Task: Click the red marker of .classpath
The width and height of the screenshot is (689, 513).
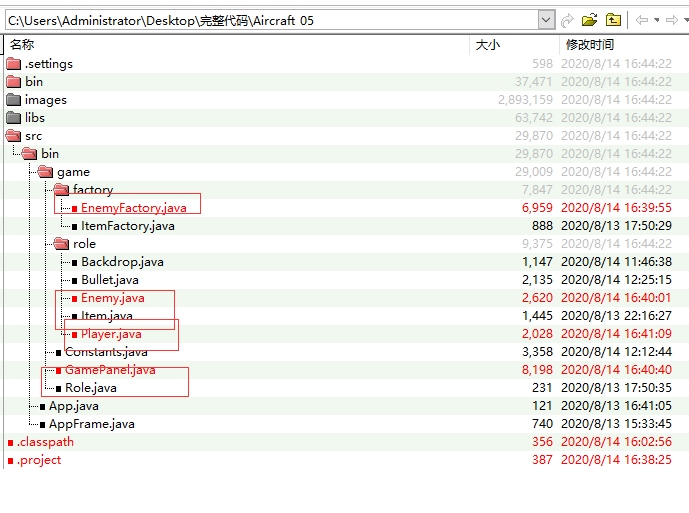Action: coord(11,443)
